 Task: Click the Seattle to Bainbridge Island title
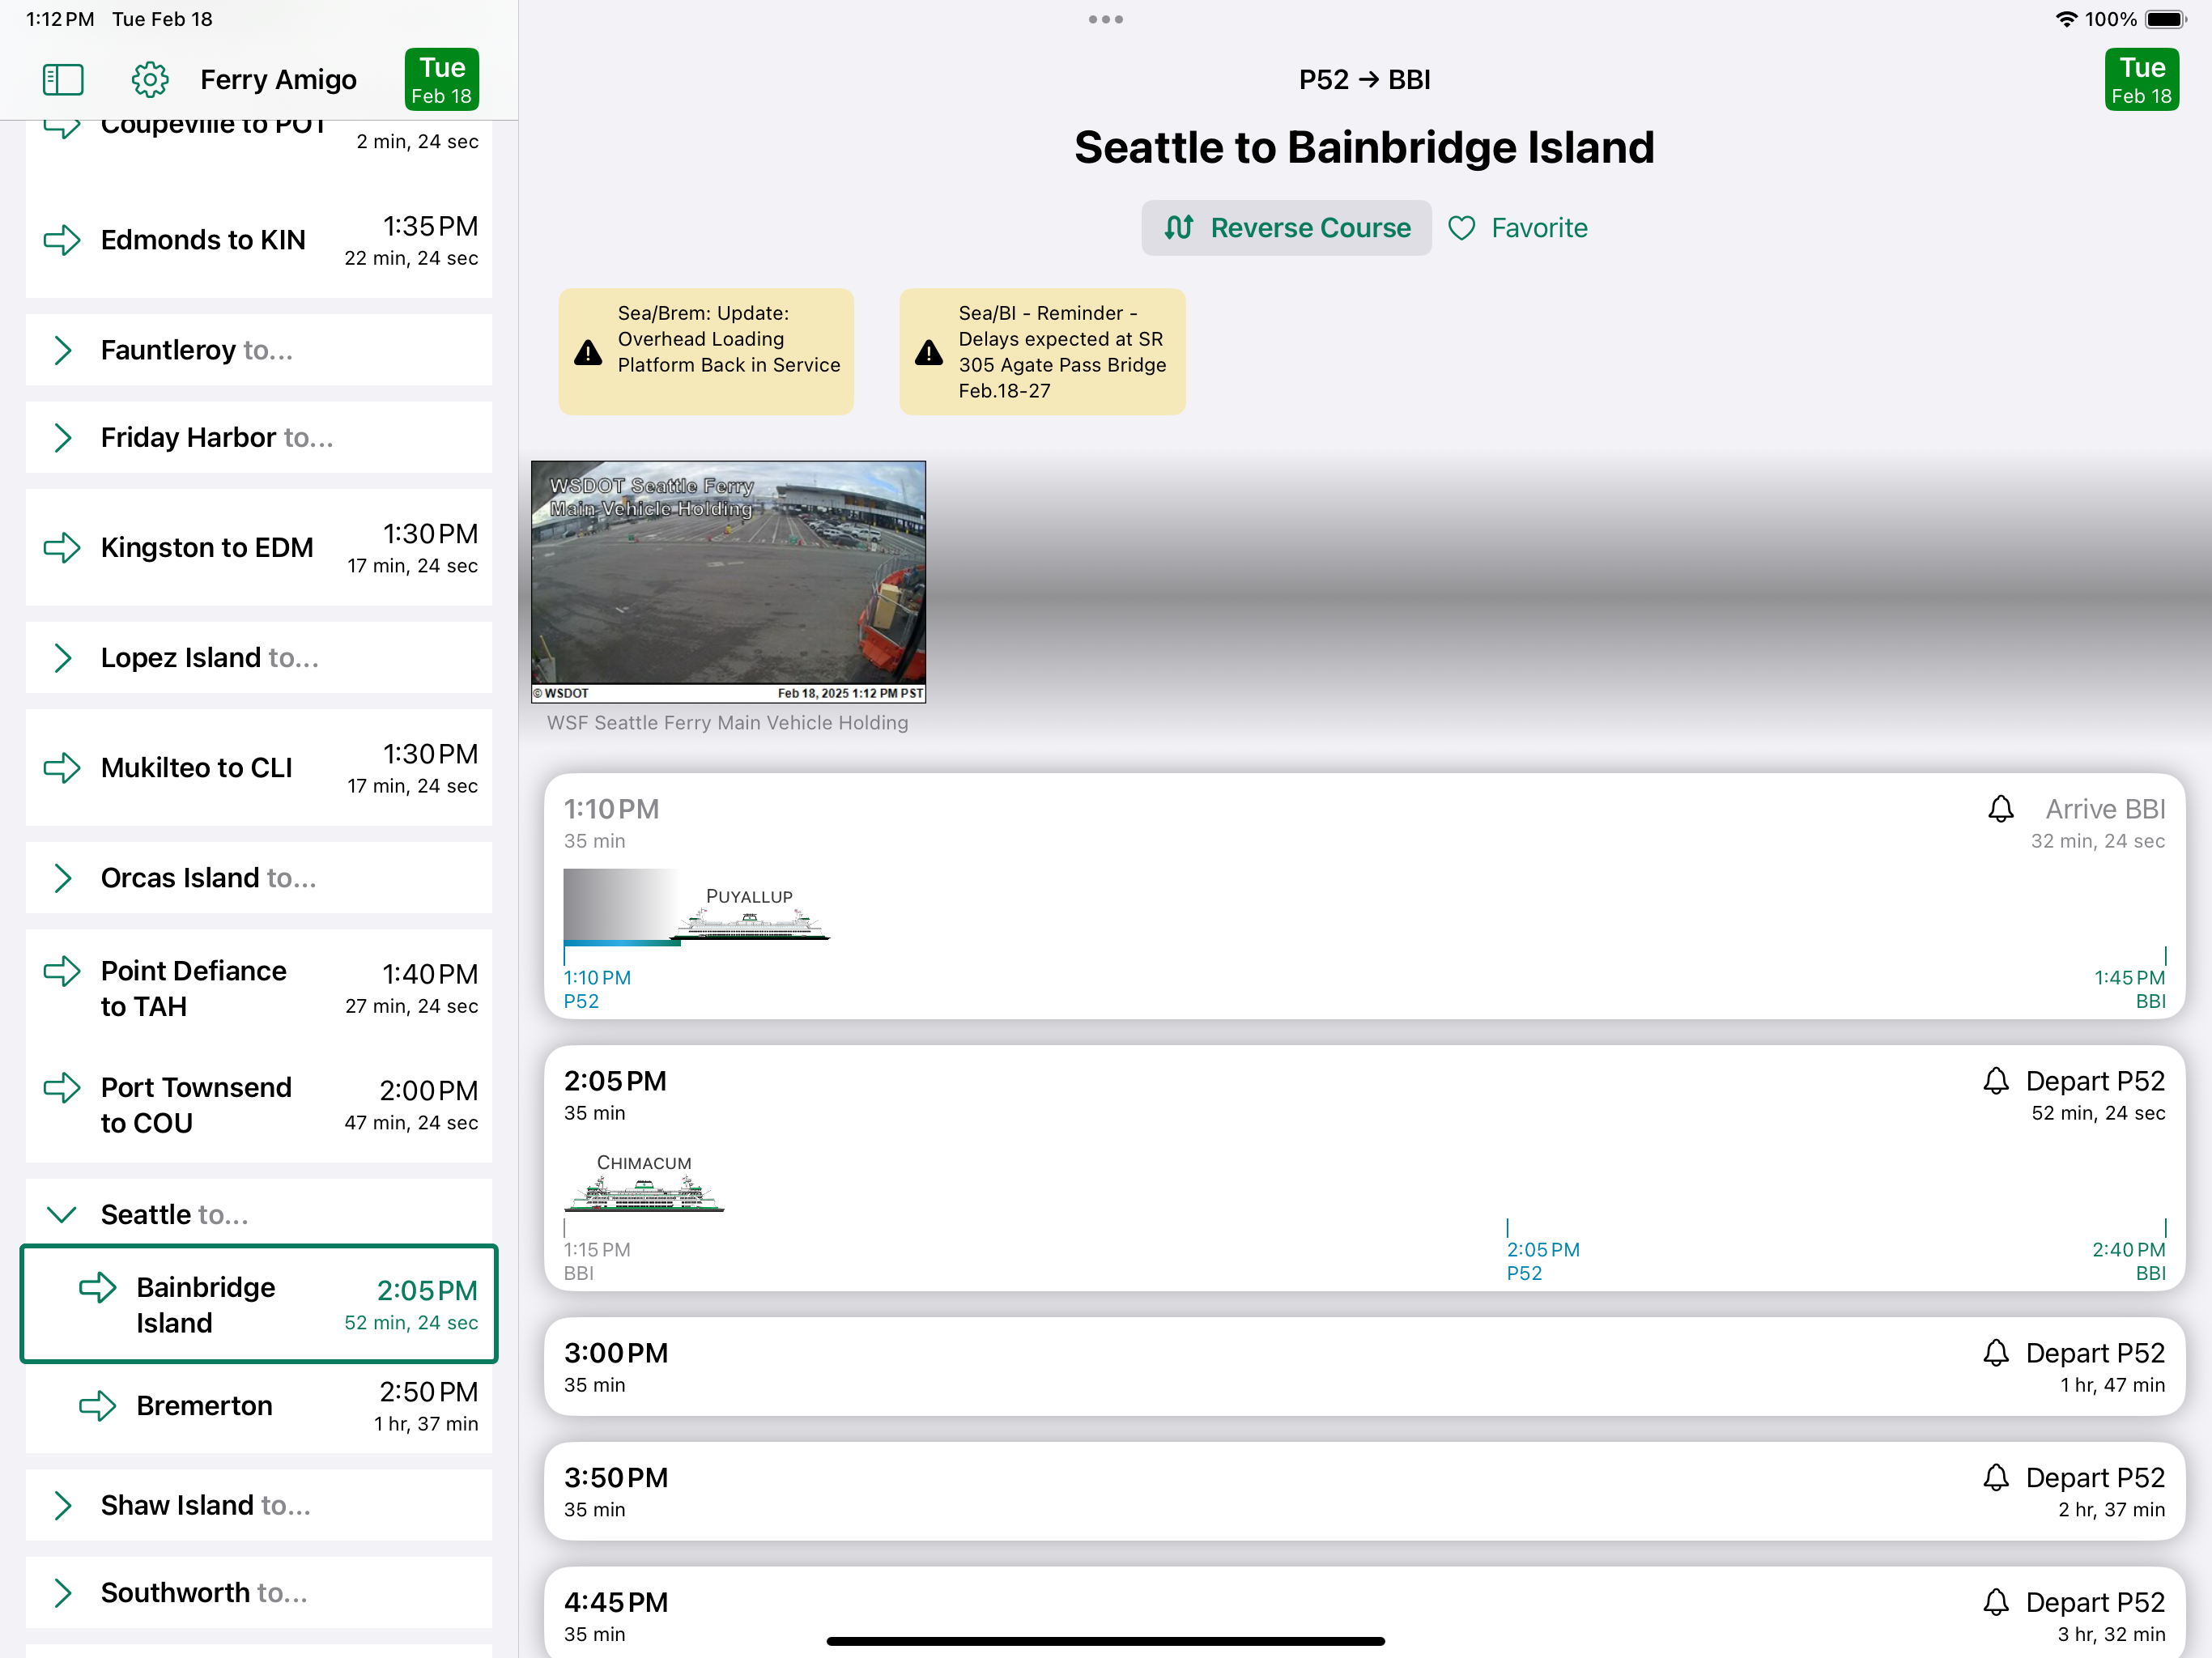(1364, 147)
